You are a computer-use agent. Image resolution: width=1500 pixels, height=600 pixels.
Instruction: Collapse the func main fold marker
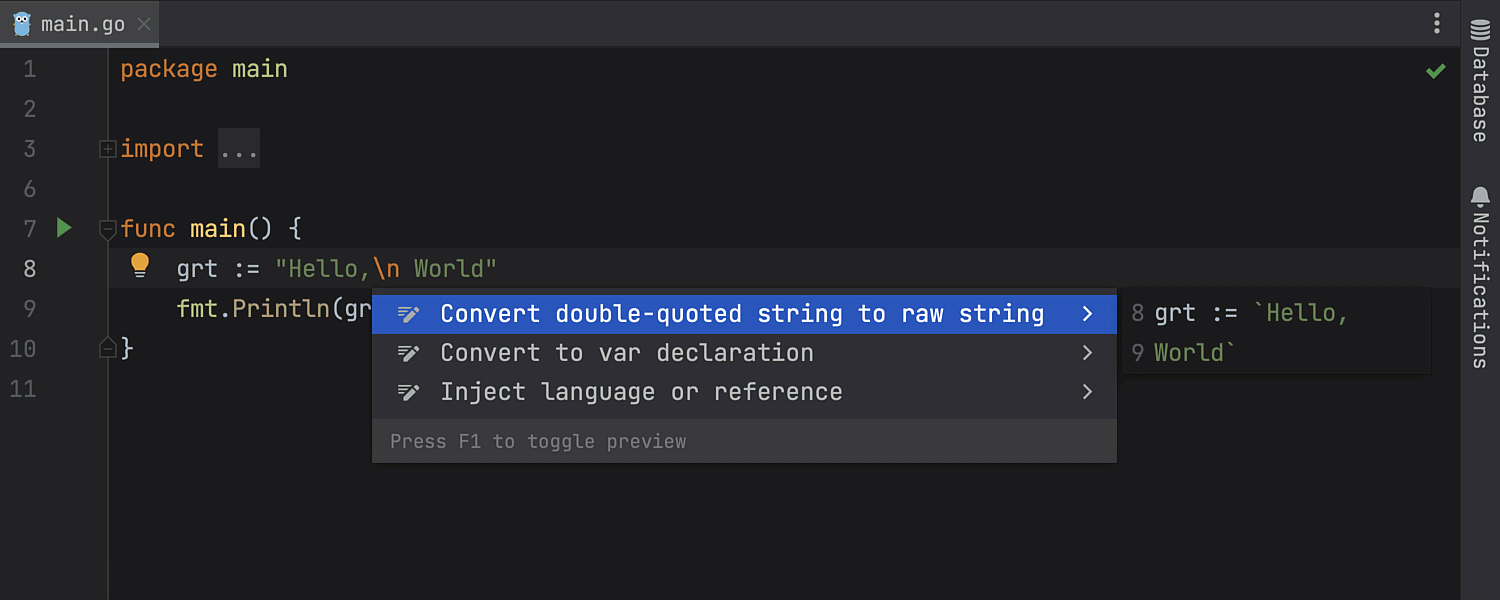(x=107, y=229)
